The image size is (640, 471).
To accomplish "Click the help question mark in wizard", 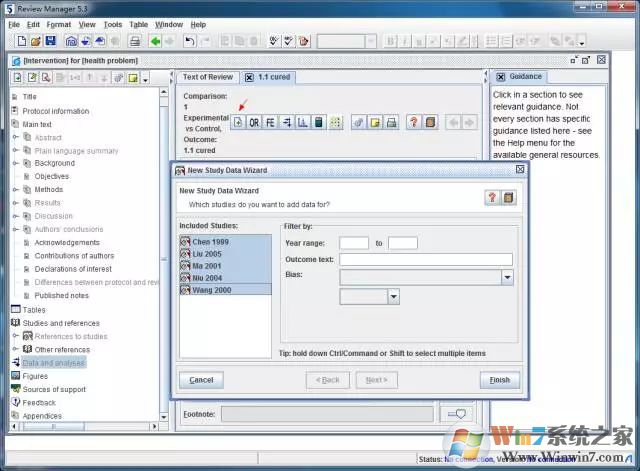I will [492, 197].
